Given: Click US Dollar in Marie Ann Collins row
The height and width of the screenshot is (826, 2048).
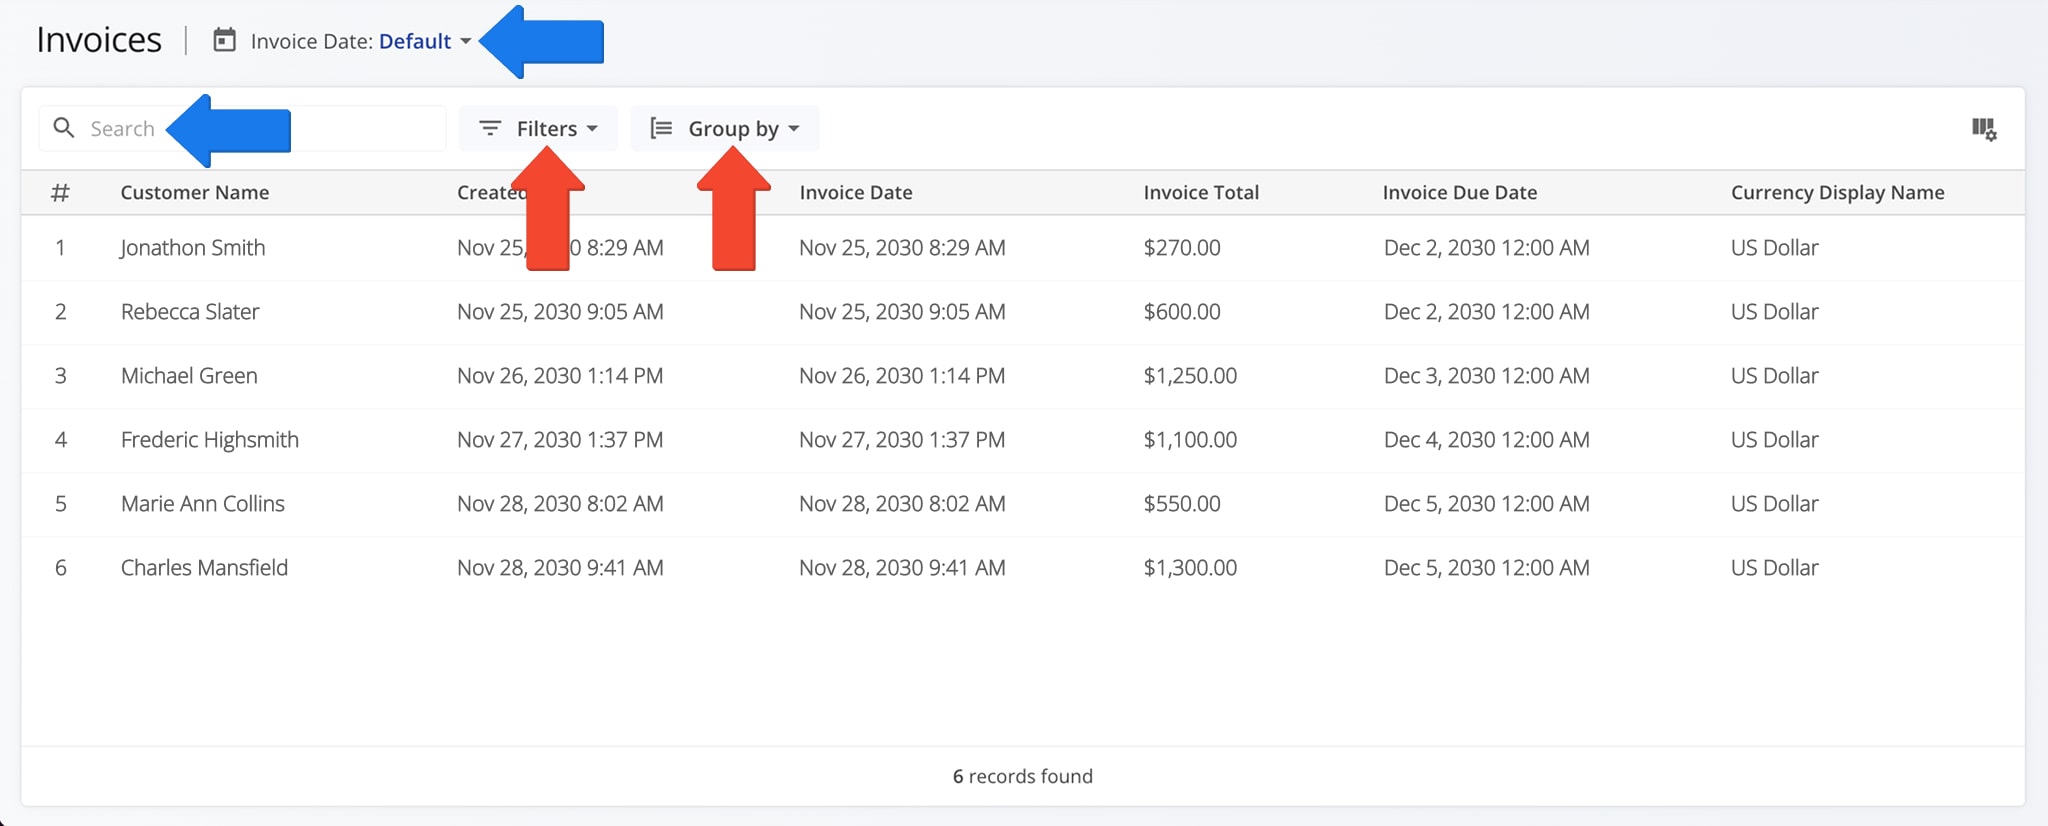Looking at the screenshot, I should (1775, 503).
